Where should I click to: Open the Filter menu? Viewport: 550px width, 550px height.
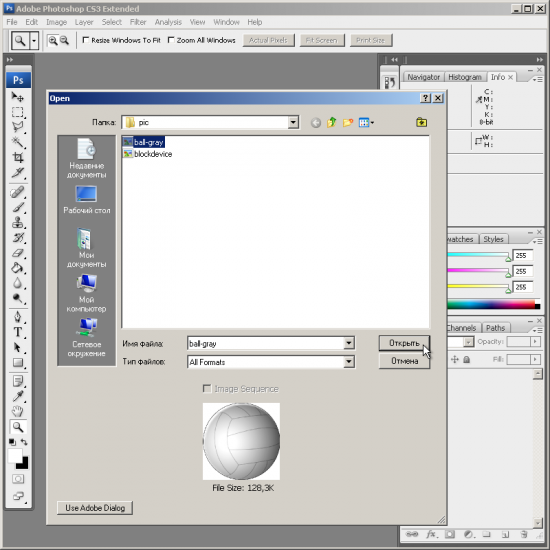138,22
